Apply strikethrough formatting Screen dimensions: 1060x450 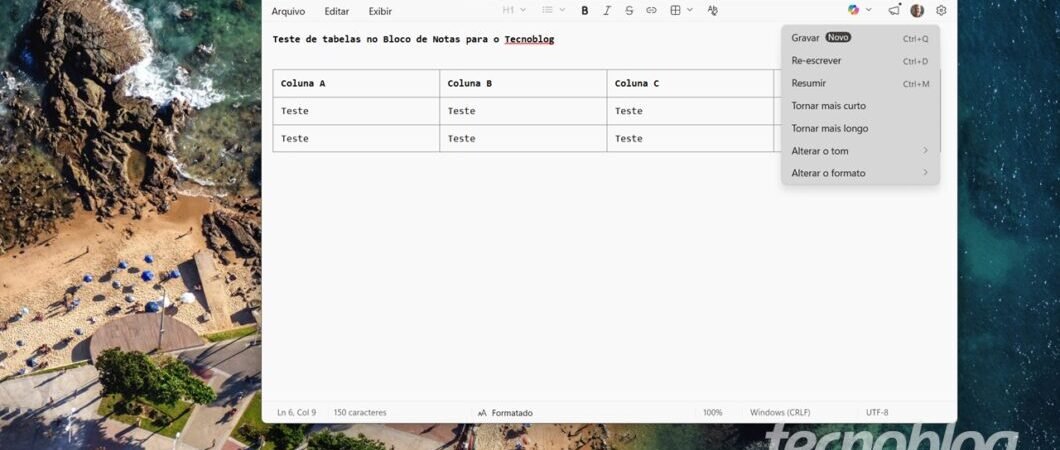(x=629, y=11)
